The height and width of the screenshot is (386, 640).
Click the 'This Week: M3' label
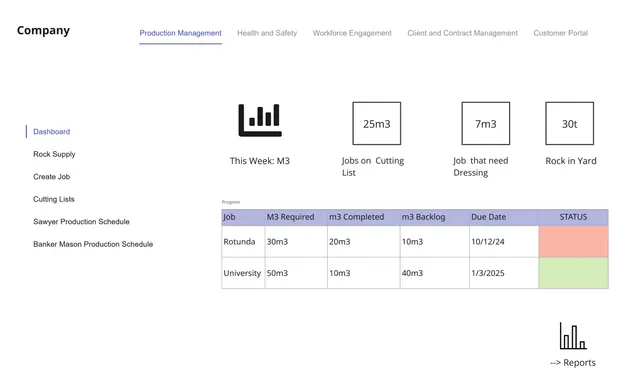click(260, 161)
